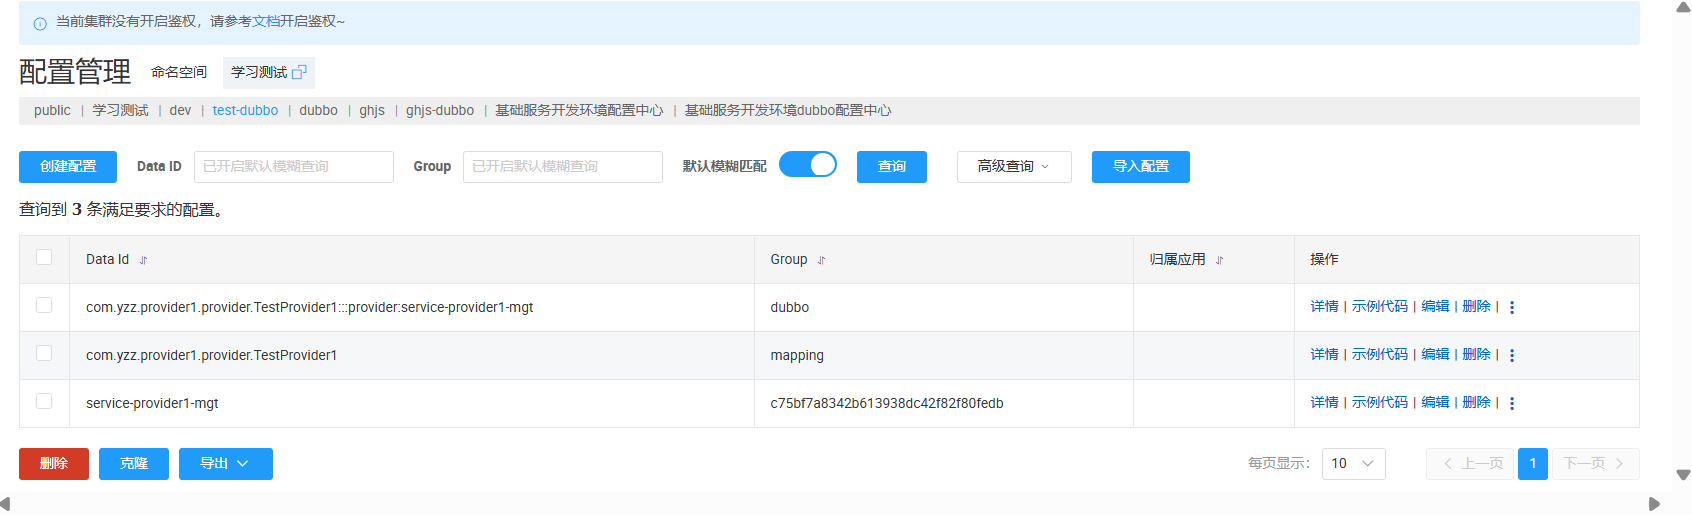The width and height of the screenshot is (1692, 517).
Task: Select the com.yzz.provider1.provider.TestProvider1:::provider:service-provider1-mgt Data Id
Action: [x=310, y=308]
